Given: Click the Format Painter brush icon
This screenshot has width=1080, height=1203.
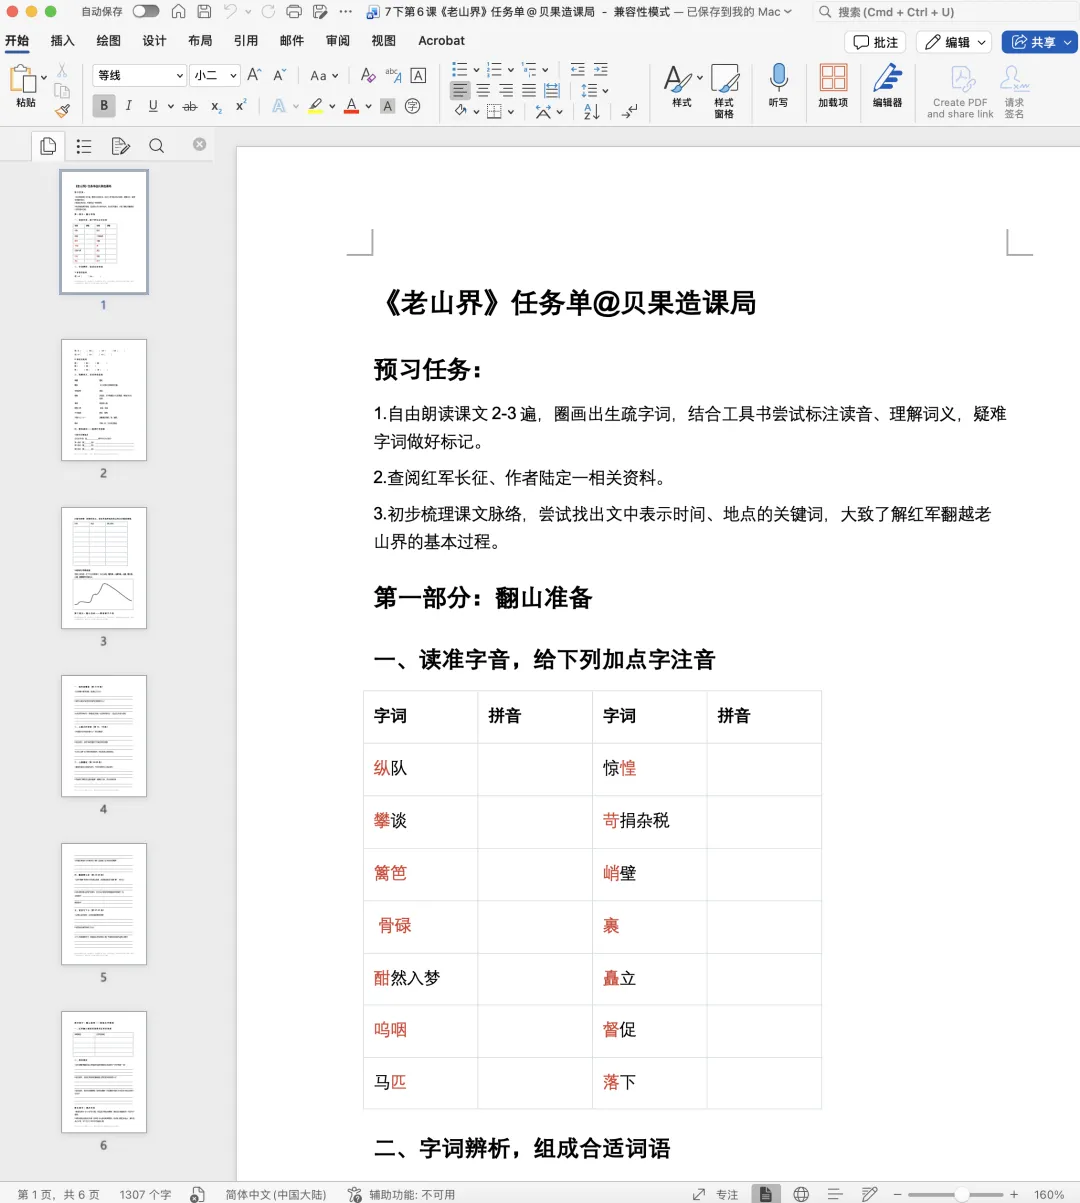Looking at the screenshot, I should click(62, 110).
